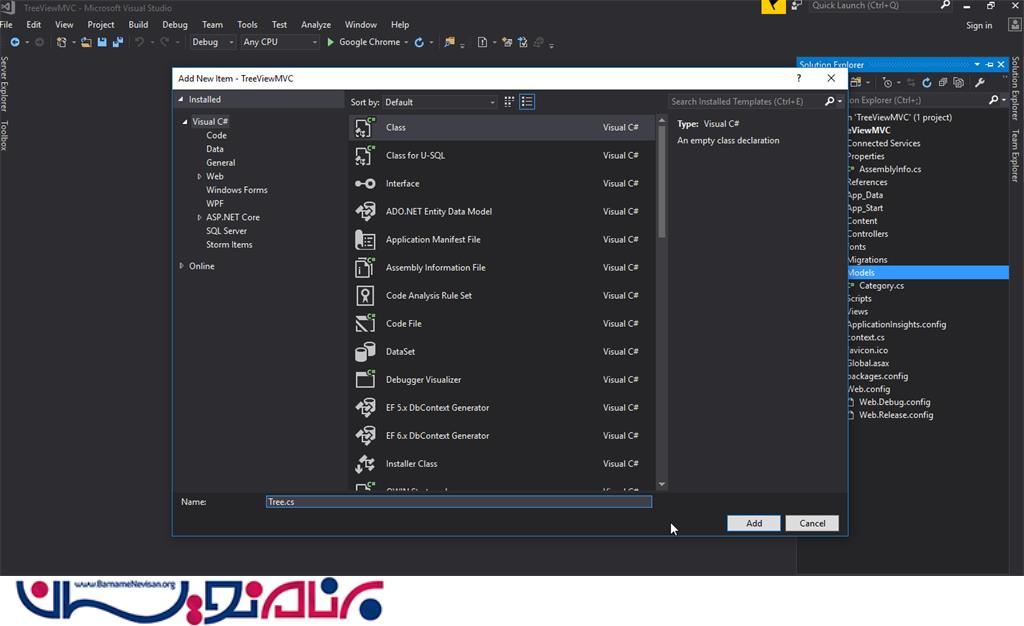The width and height of the screenshot is (1024, 626).
Task: Click the Find in Files toolbar icon
Action: 449,42
